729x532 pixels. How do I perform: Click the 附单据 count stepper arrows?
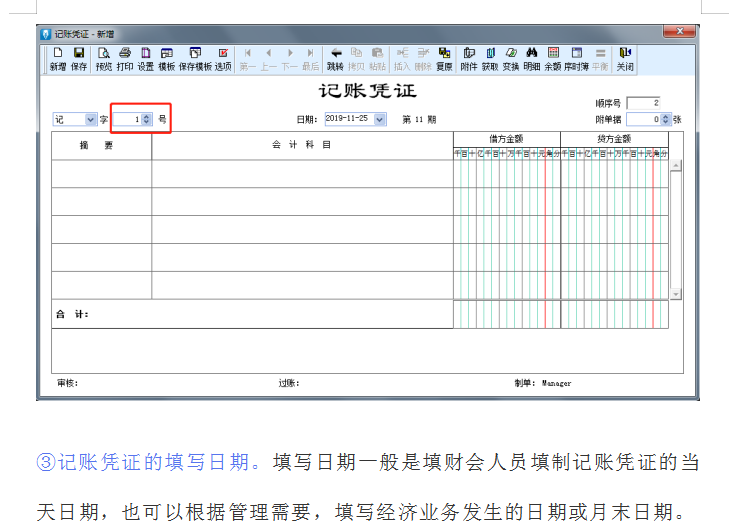[x=665, y=120]
